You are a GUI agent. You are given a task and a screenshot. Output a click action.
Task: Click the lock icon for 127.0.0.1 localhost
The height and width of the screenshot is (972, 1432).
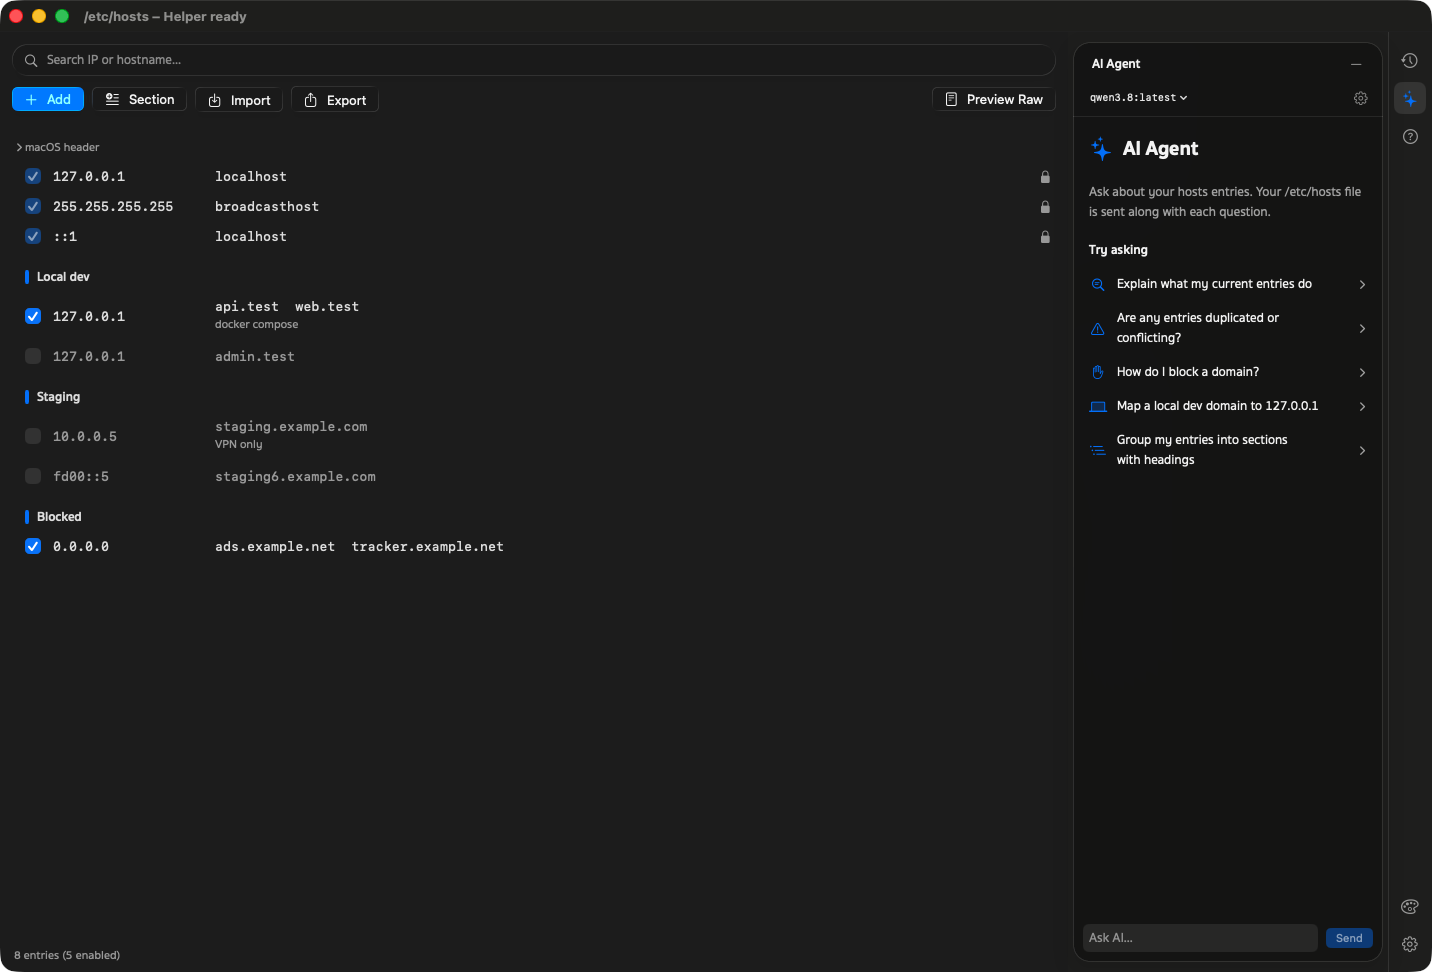point(1045,177)
